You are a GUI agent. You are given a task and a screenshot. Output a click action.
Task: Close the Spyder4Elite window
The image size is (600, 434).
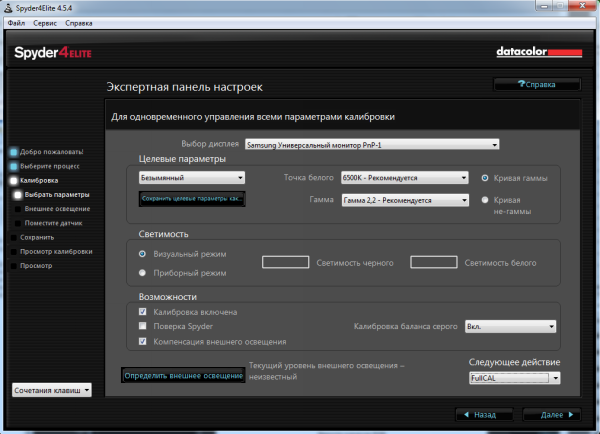point(582,5)
